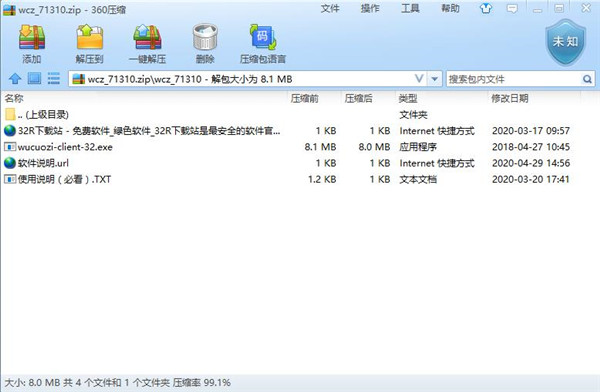This screenshot has height=392, width=600.
Task: Click the date 2018-04-27 10:45
Action: point(531,147)
